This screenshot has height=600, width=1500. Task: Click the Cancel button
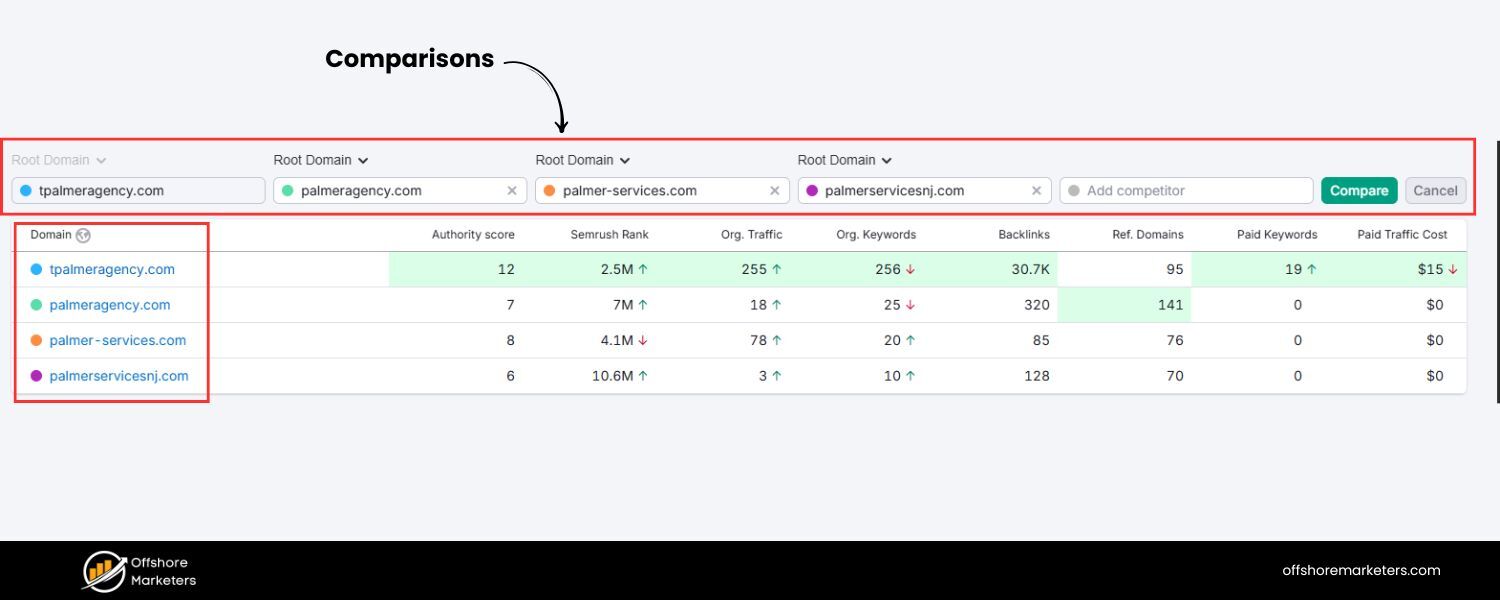pos(1435,191)
